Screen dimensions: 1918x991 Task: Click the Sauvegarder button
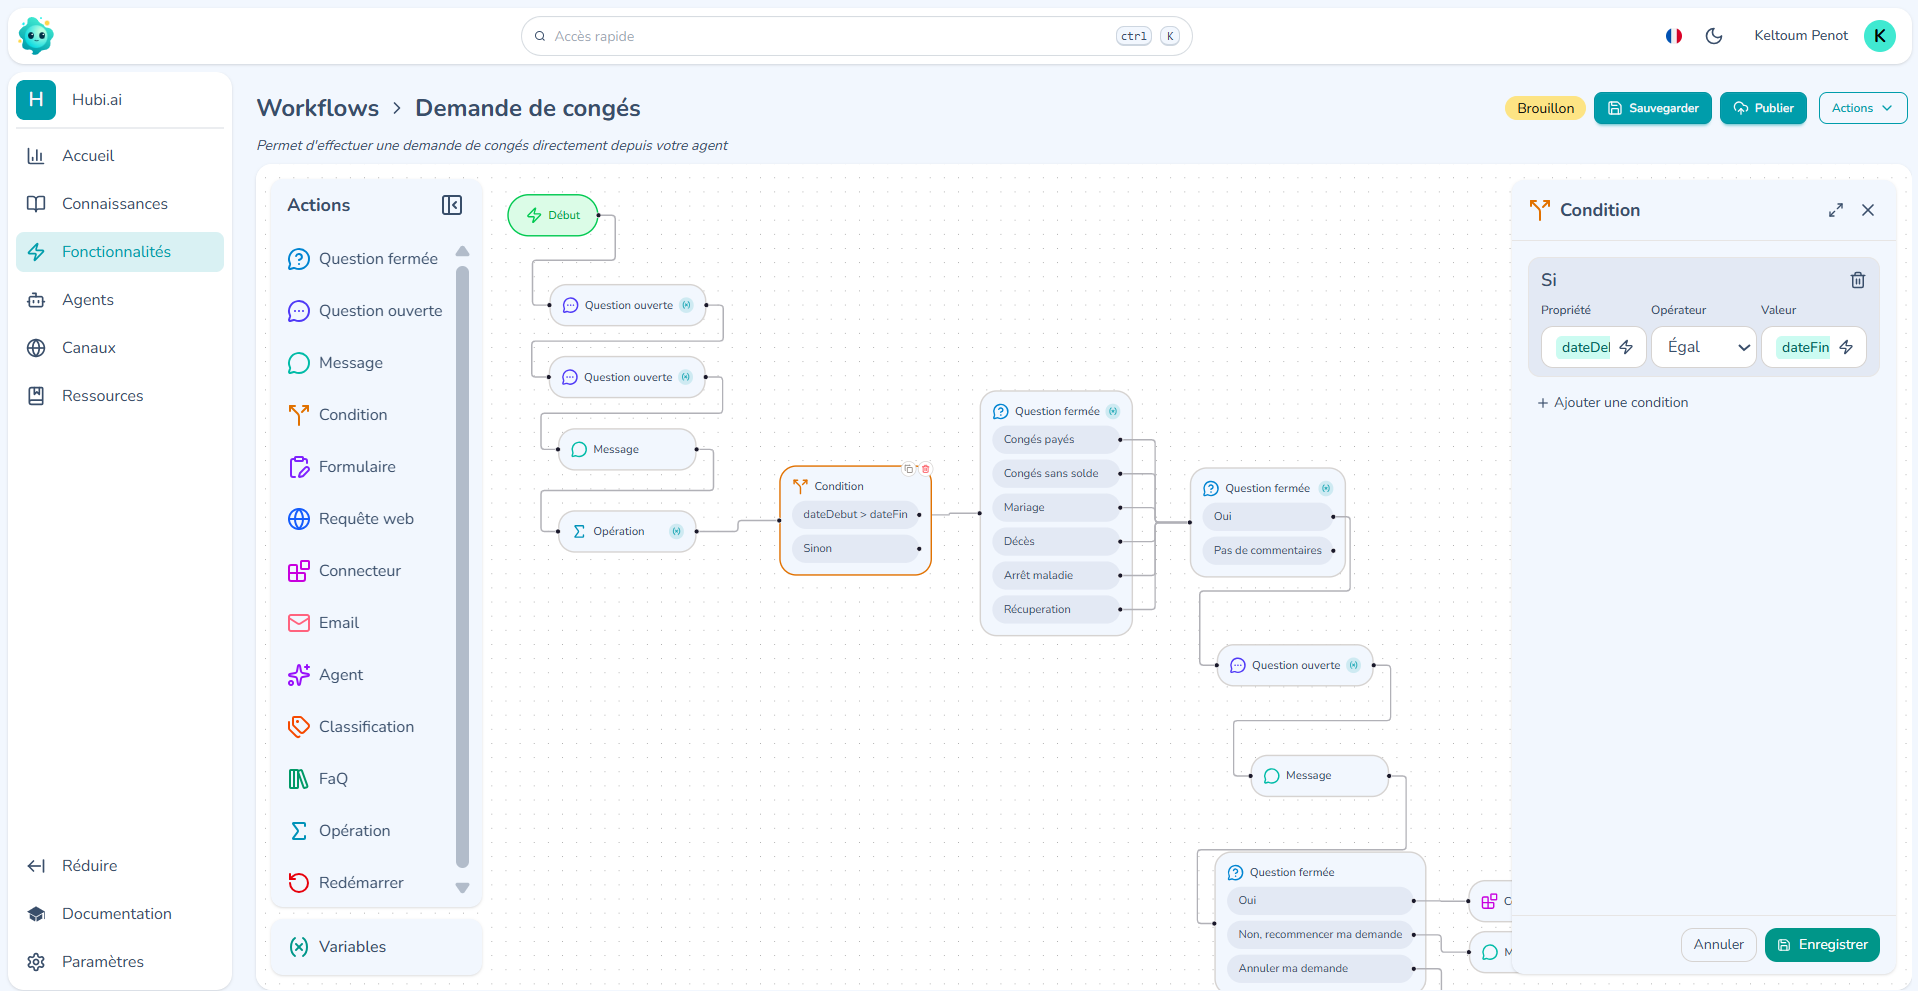[x=1652, y=108]
